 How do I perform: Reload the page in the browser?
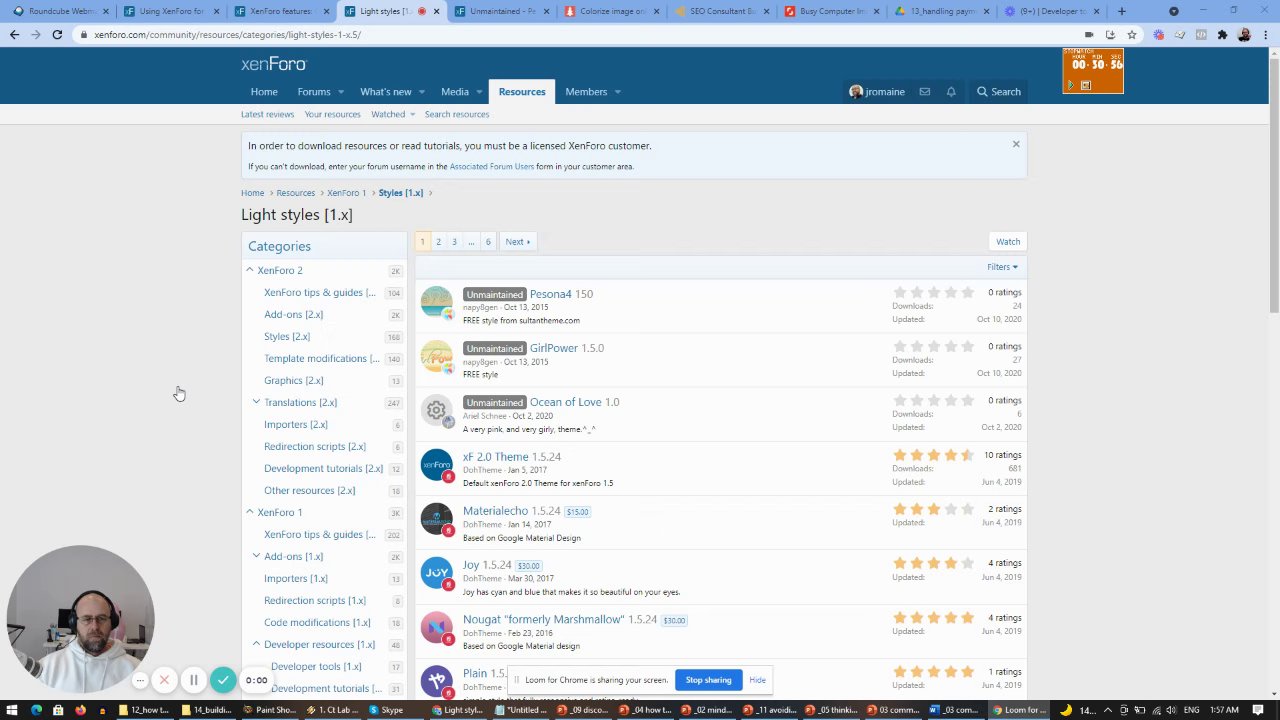click(x=57, y=34)
